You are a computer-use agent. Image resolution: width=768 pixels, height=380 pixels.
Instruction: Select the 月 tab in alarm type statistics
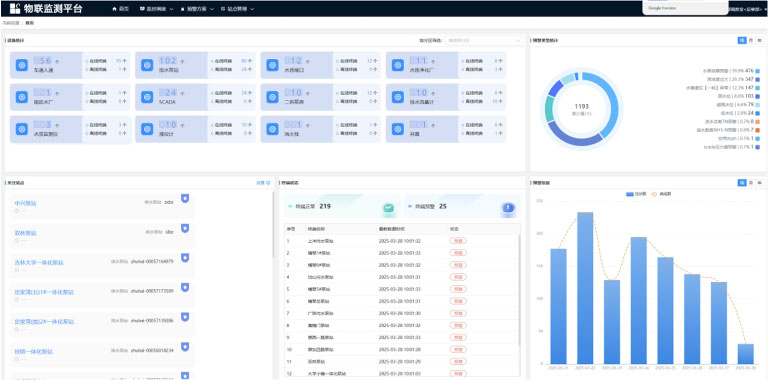pos(751,40)
